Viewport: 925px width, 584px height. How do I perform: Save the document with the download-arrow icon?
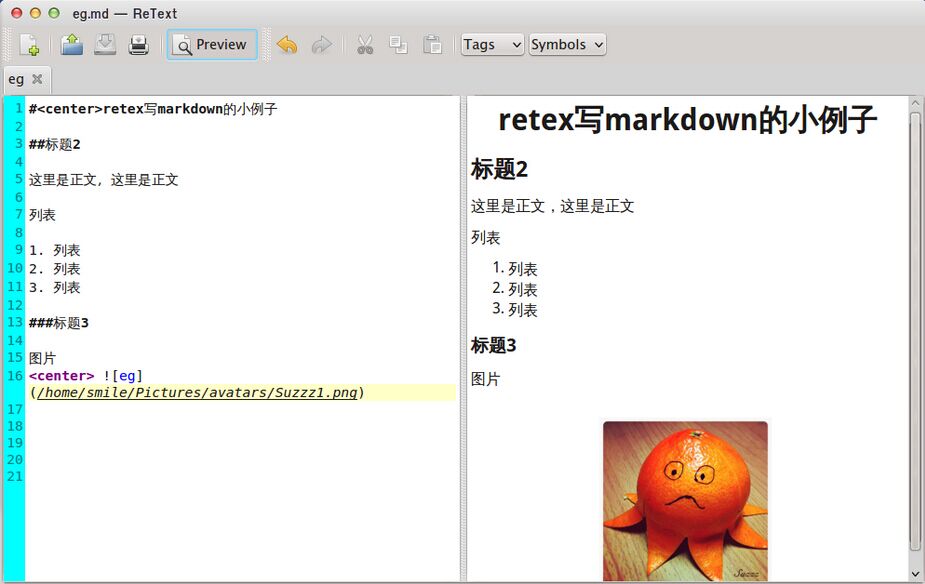[x=105, y=45]
